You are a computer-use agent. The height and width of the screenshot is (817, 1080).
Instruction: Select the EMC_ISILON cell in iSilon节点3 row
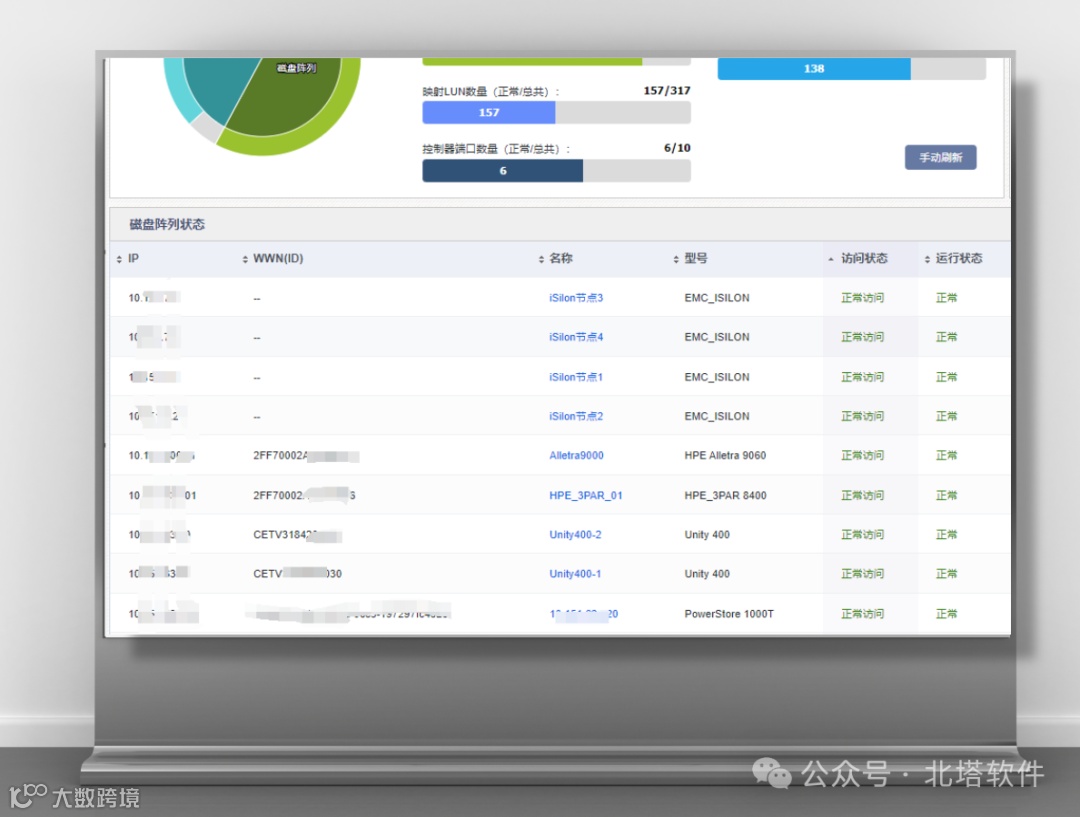[x=717, y=298]
